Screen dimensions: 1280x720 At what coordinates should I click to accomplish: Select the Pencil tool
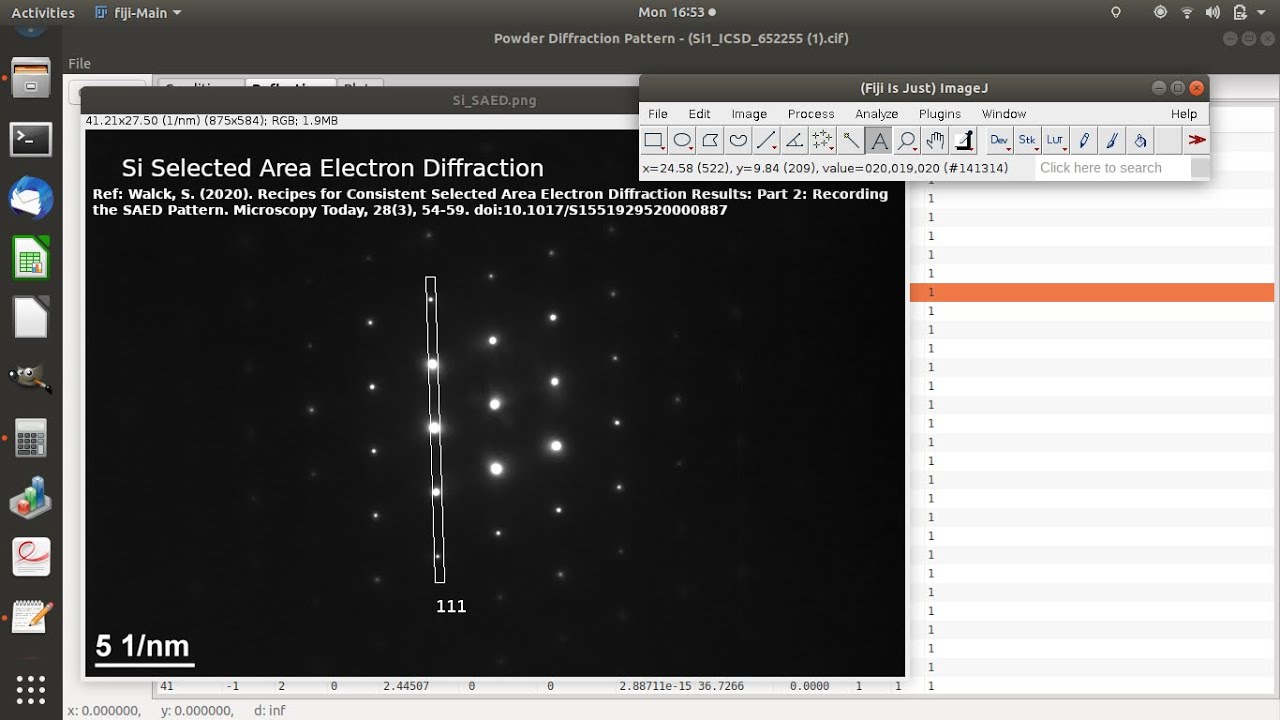coord(1084,141)
